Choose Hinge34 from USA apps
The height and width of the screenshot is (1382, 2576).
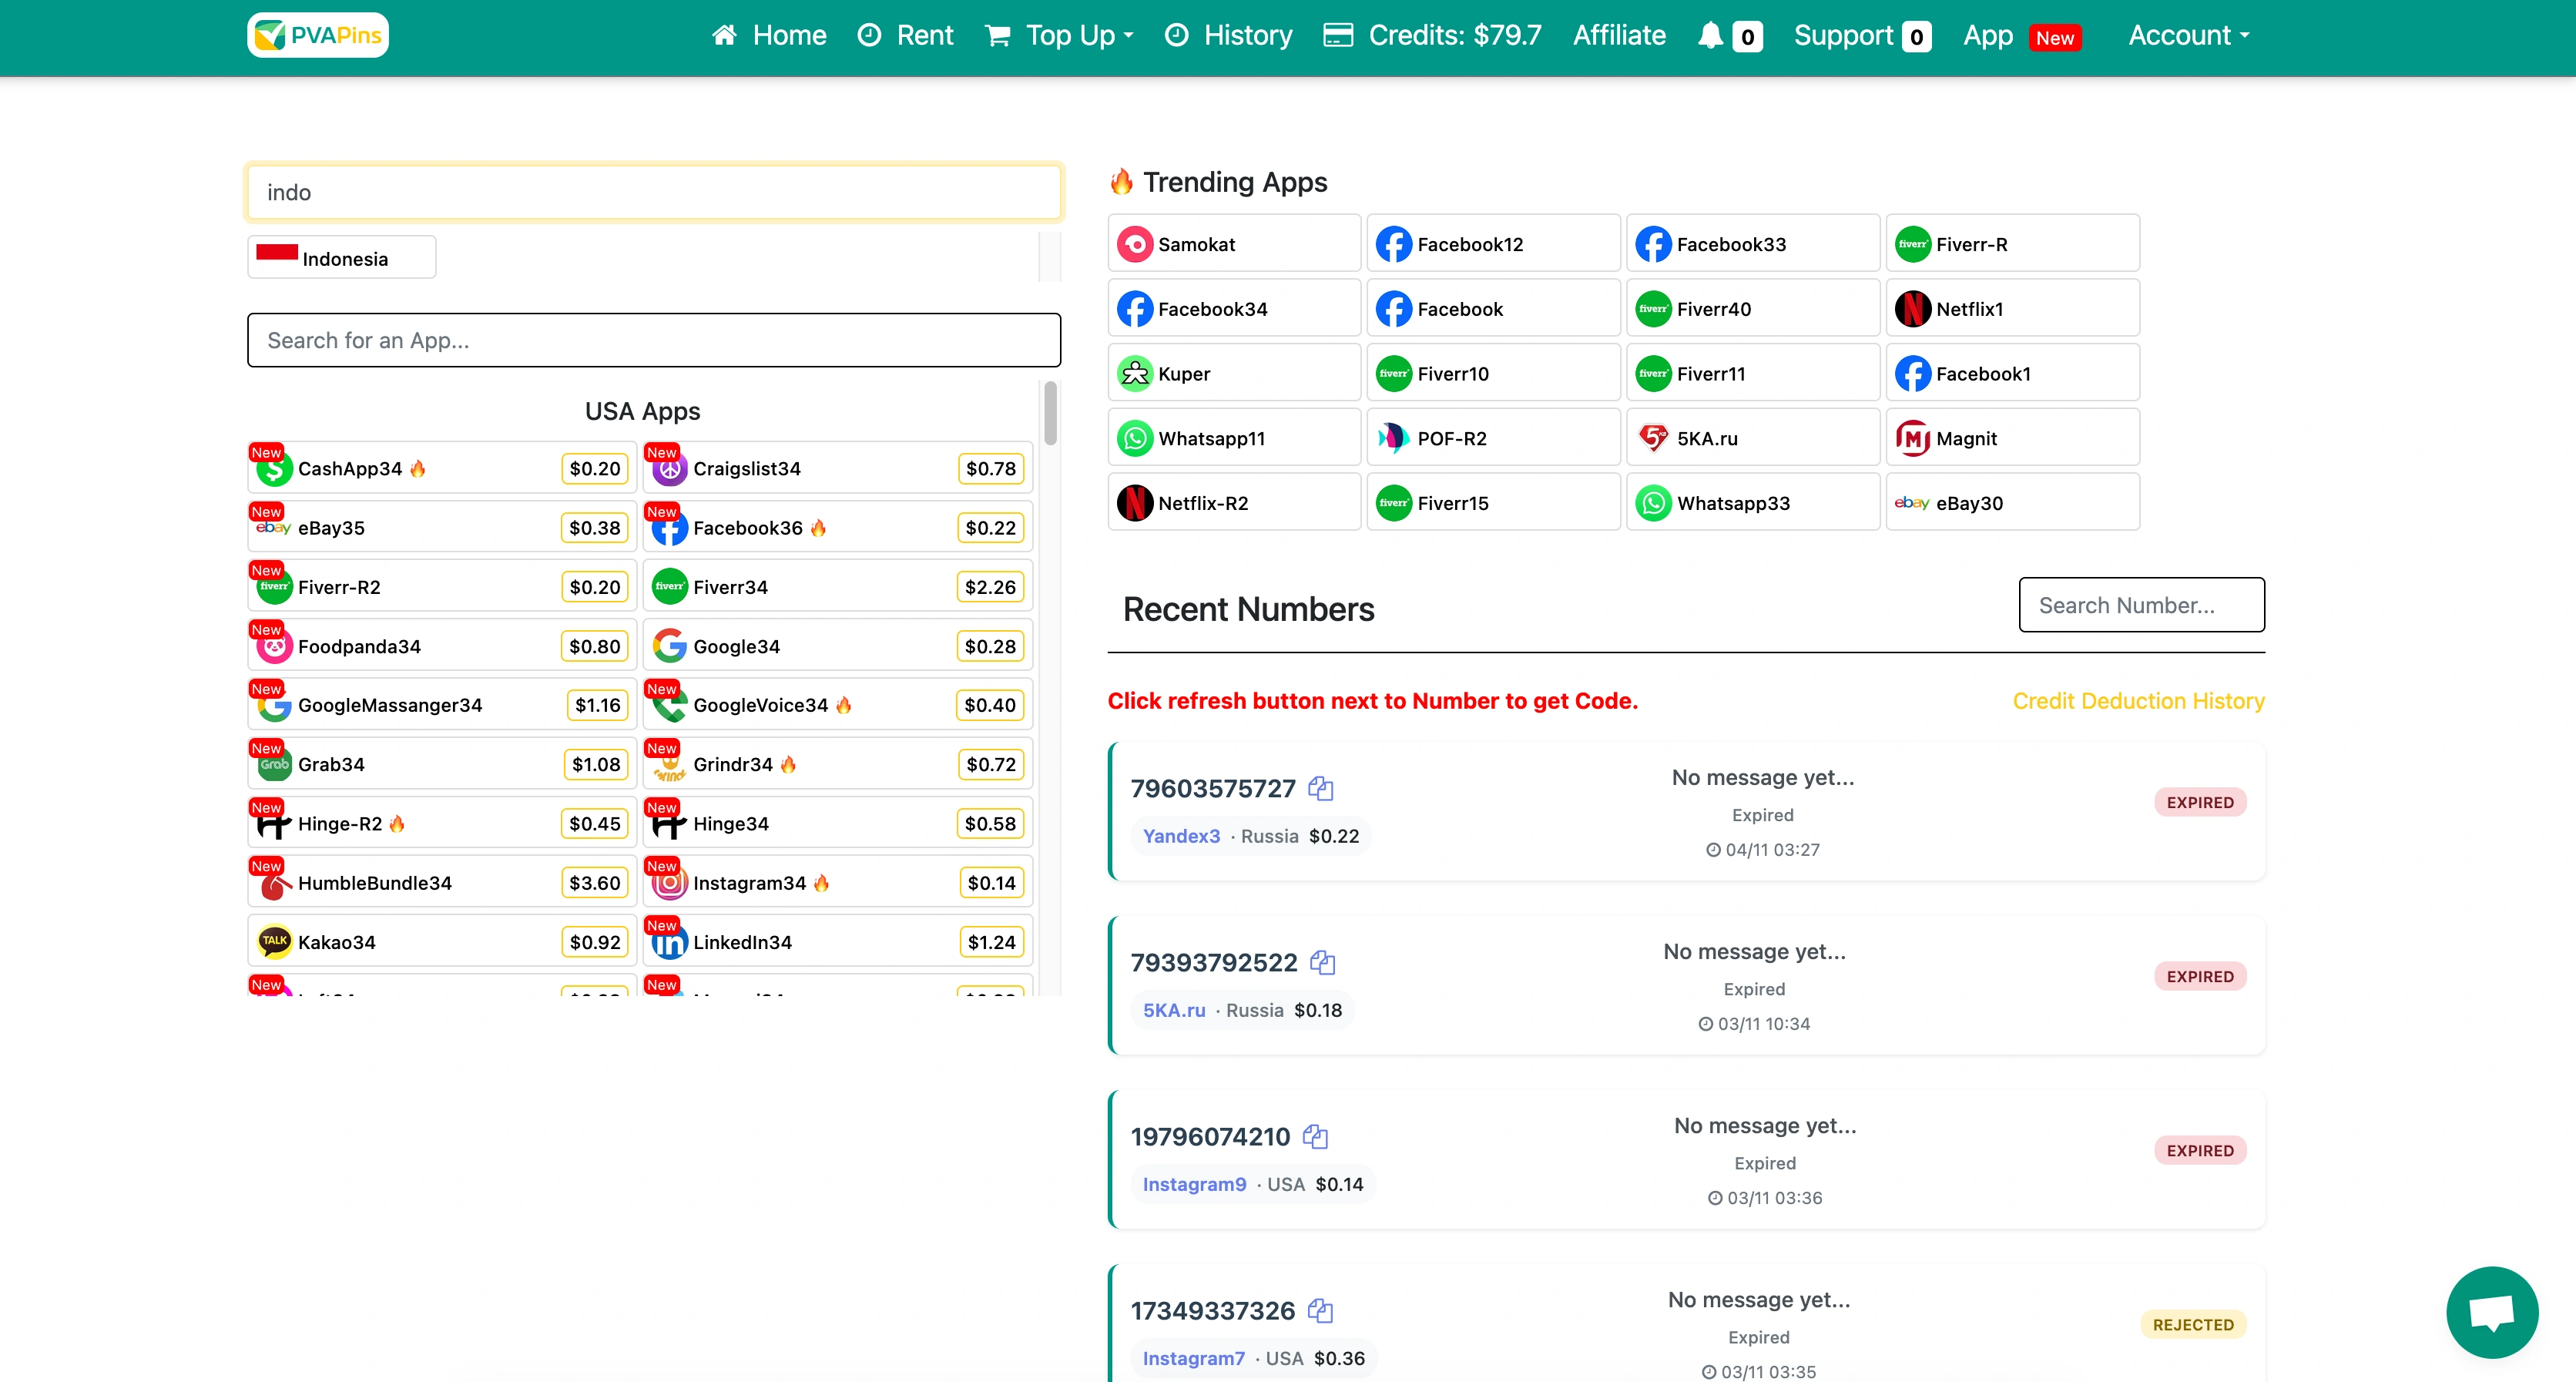[838, 823]
